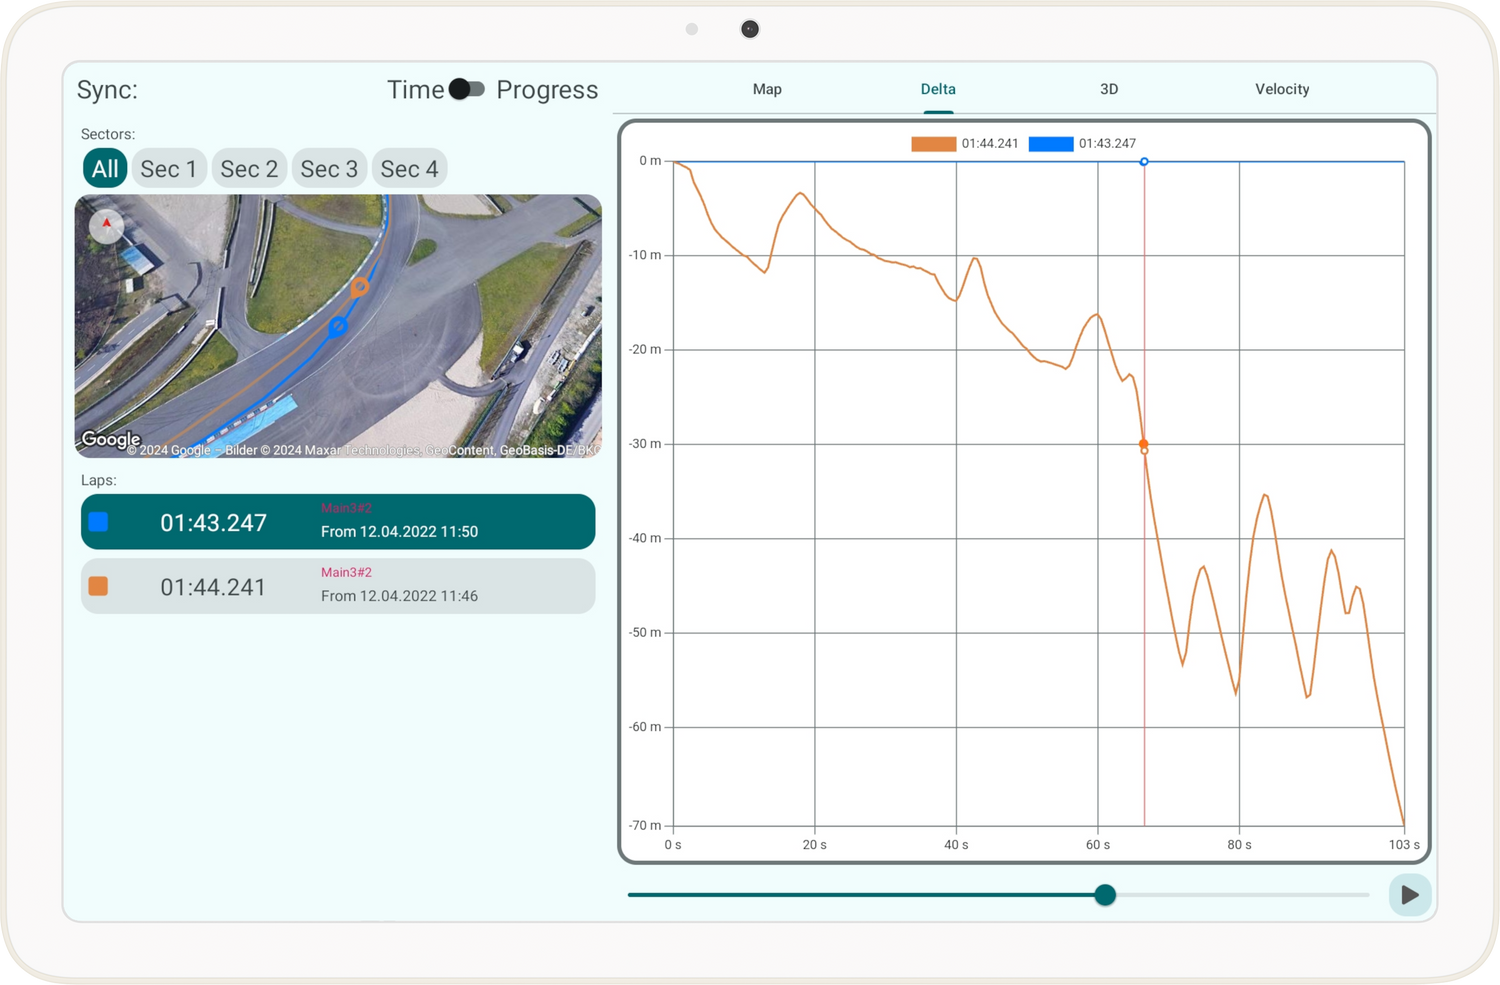Switch to the Velocity tab
The height and width of the screenshot is (985, 1500).
point(1282,89)
